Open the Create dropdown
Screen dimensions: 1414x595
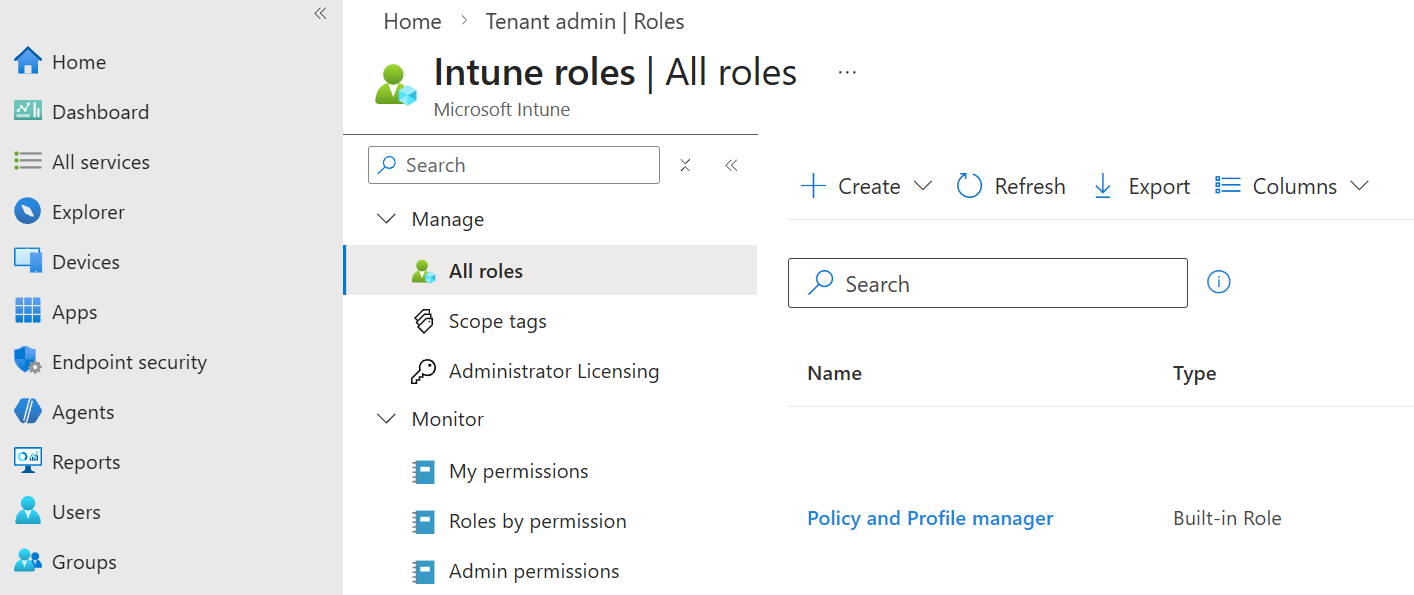(866, 185)
